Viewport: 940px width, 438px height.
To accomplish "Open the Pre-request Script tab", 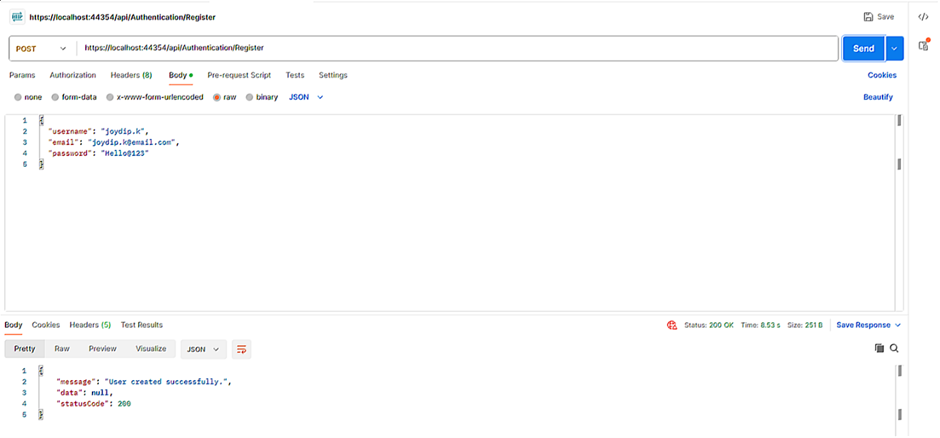I will 239,75.
